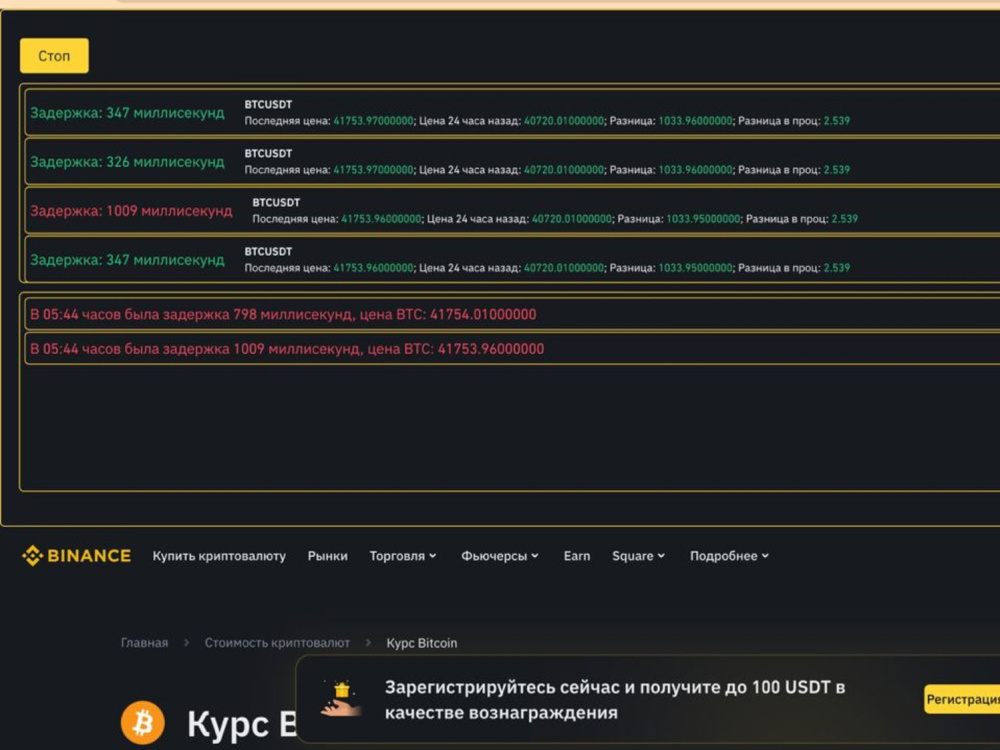The image size is (1000, 750).
Task: Click the BTCUSDT label in the 1009 ms row
Action: tap(276, 202)
